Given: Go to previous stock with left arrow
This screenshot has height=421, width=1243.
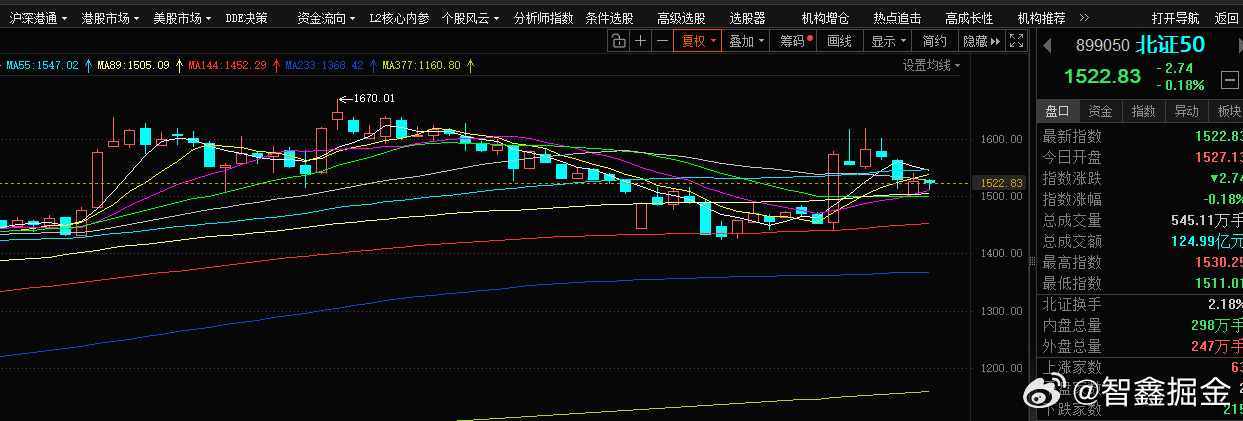Looking at the screenshot, I should coord(1048,45).
